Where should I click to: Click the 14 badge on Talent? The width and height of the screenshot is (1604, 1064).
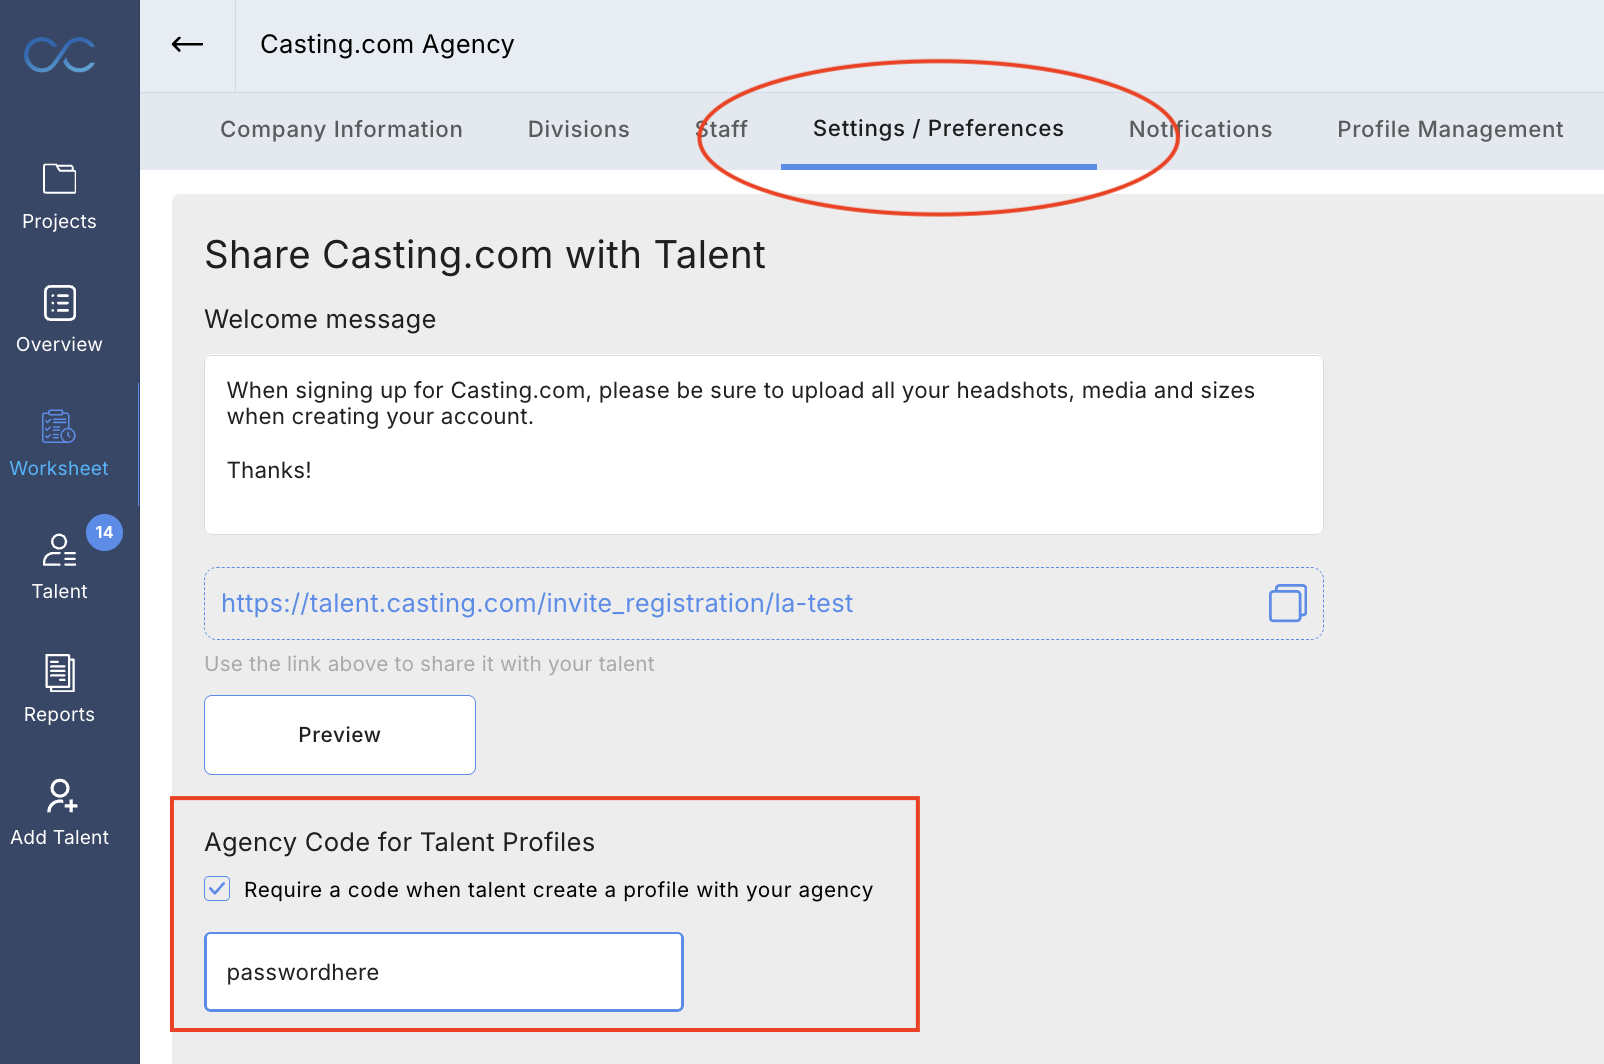(x=104, y=532)
